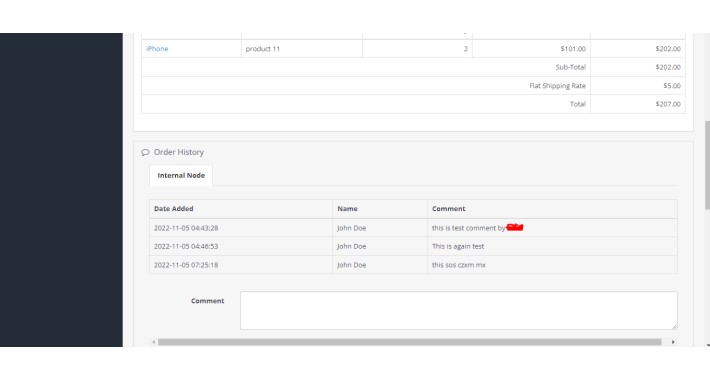Click the comment 'this is test comment by'
This screenshot has height=380, width=710.
(x=469, y=228)
